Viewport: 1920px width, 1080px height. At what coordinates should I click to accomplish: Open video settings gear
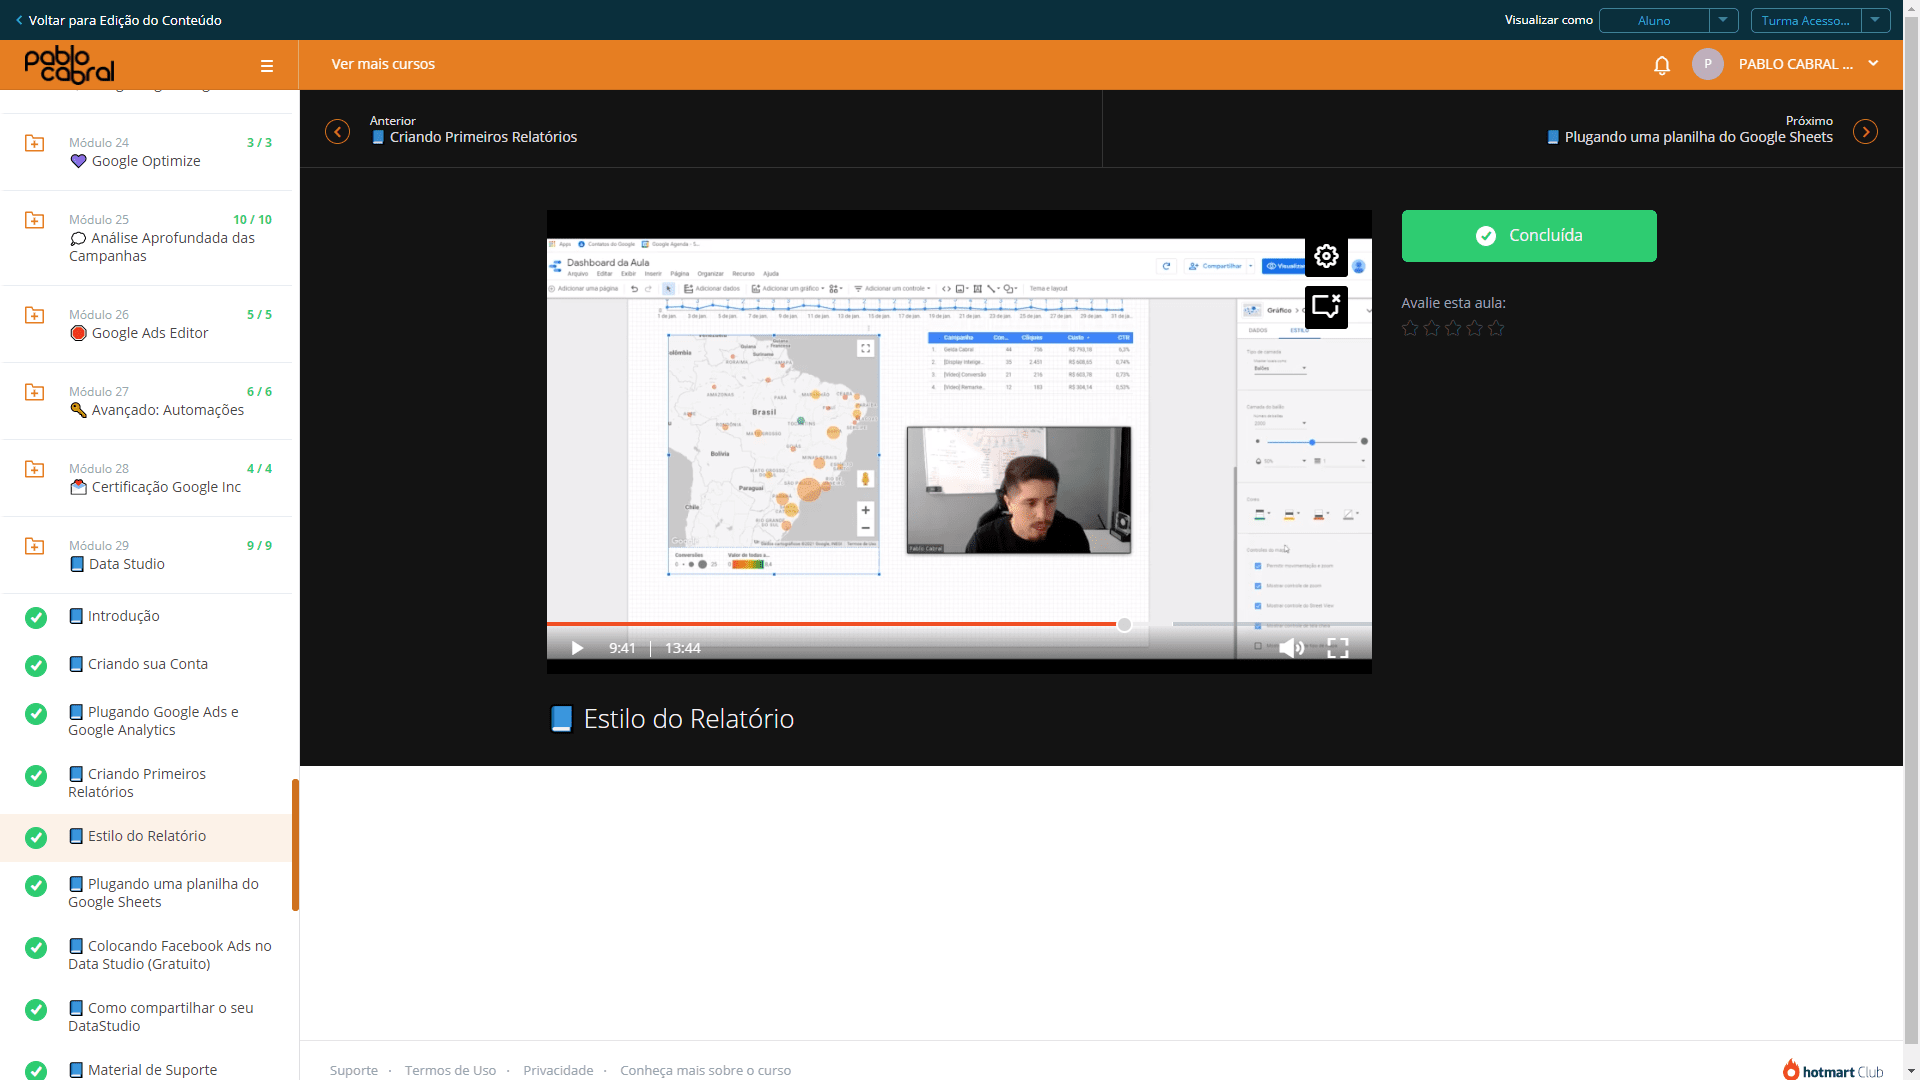coord(1326,257)
